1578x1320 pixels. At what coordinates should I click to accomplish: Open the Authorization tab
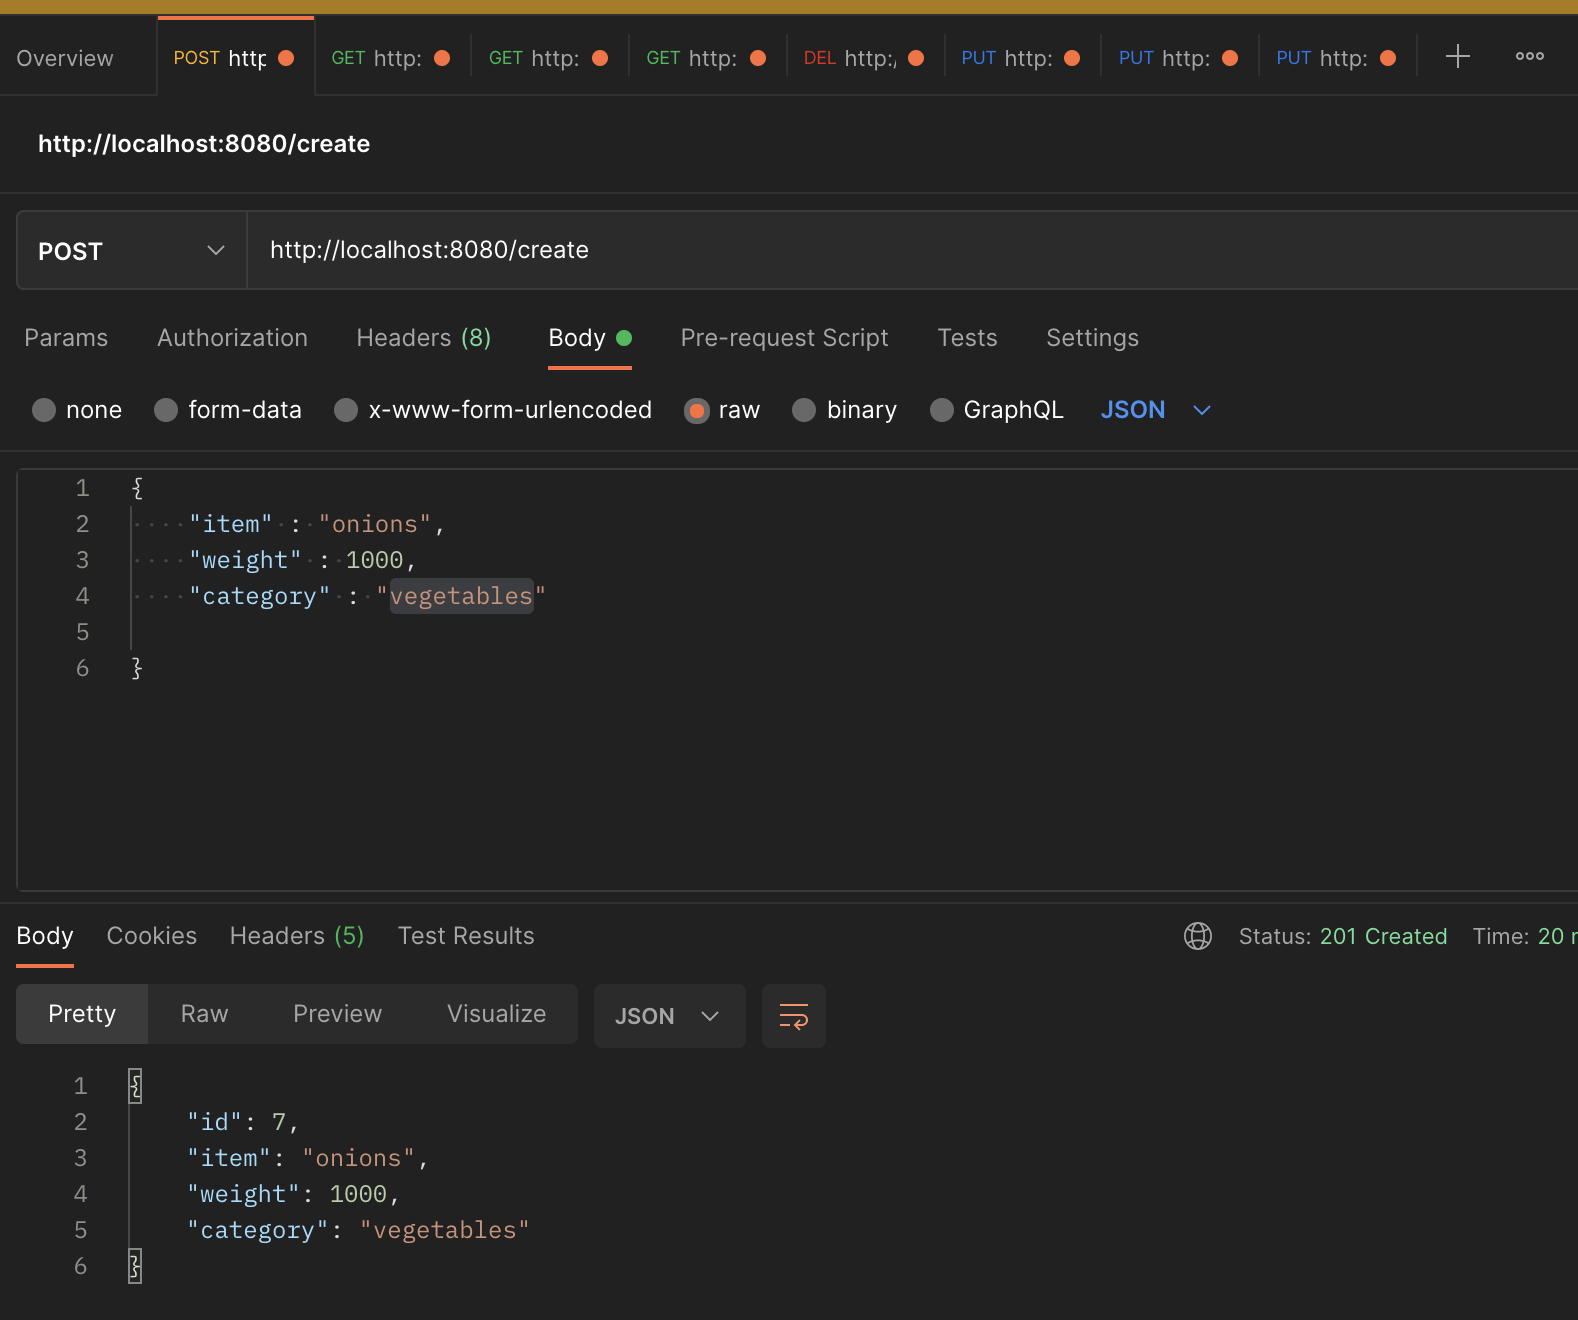(232, 338)
